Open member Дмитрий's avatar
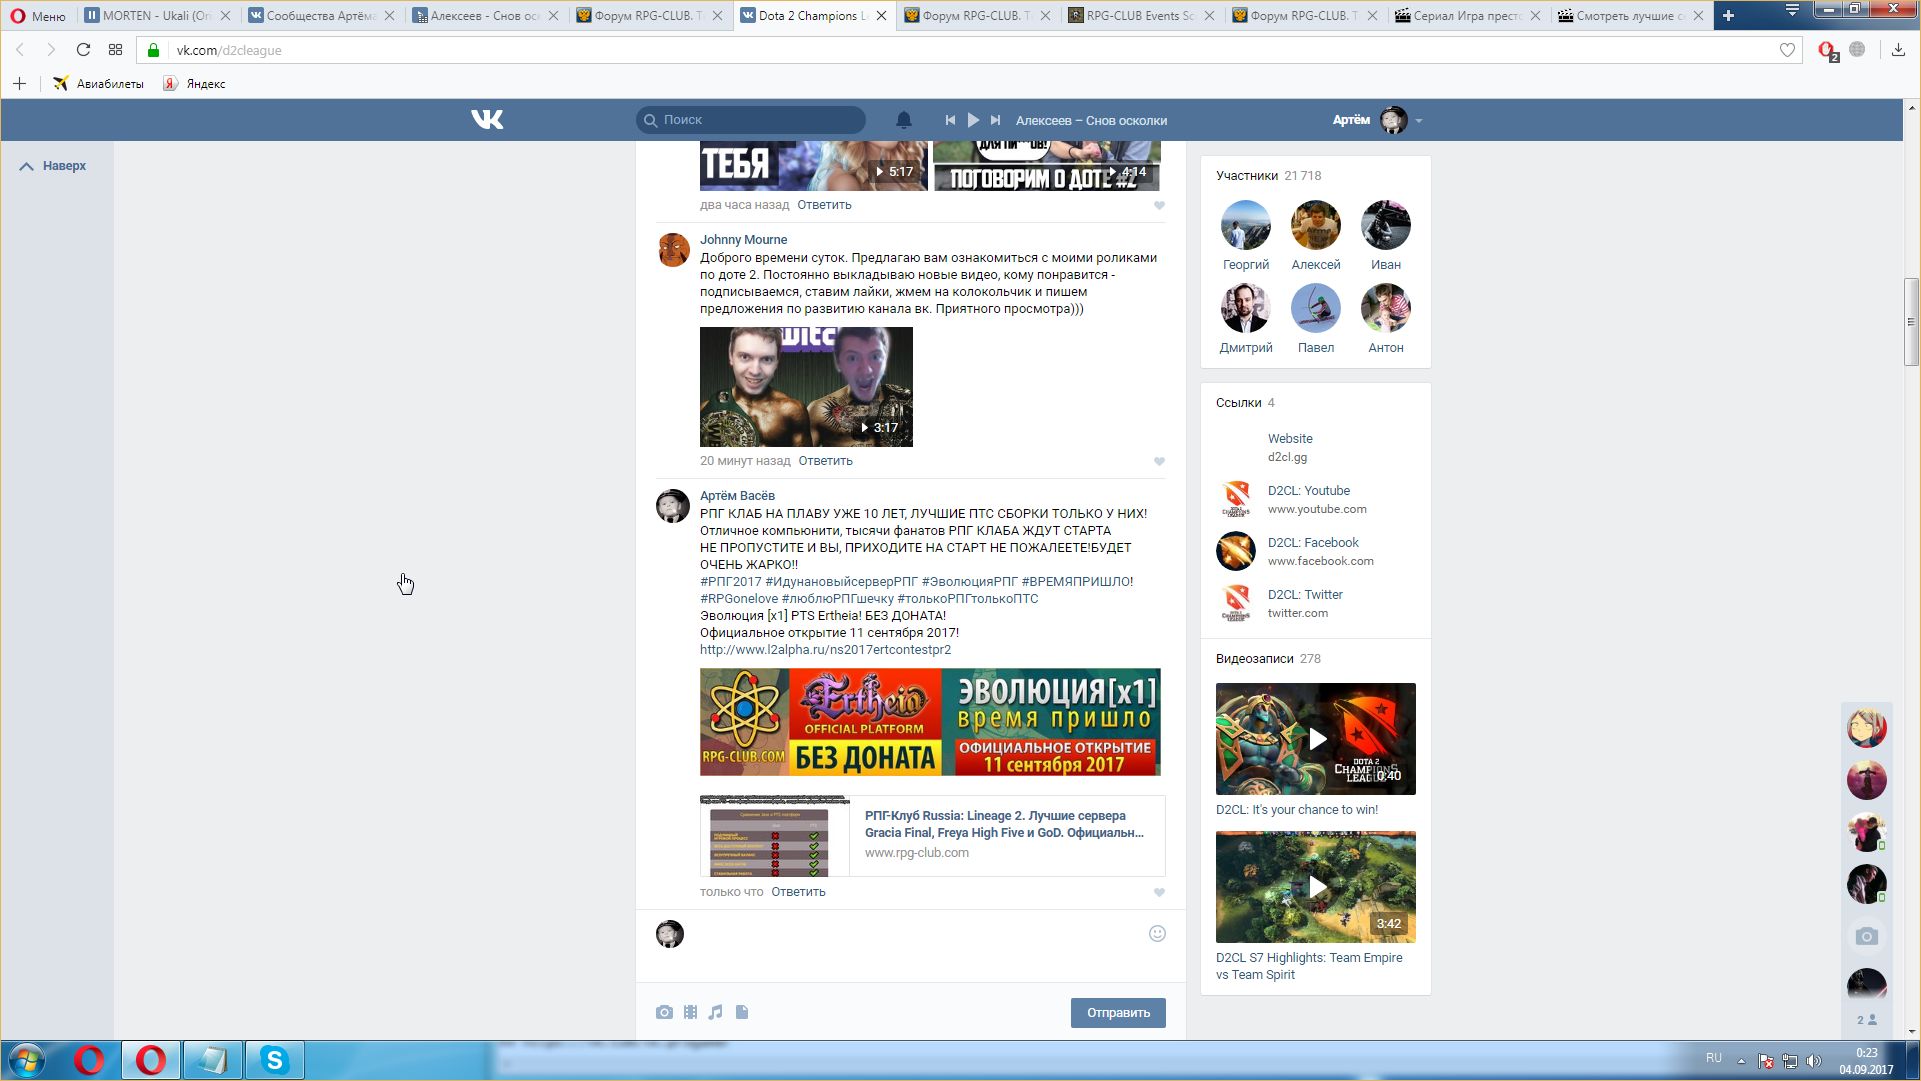The image size is (1921, 1081). [1245, 308]
